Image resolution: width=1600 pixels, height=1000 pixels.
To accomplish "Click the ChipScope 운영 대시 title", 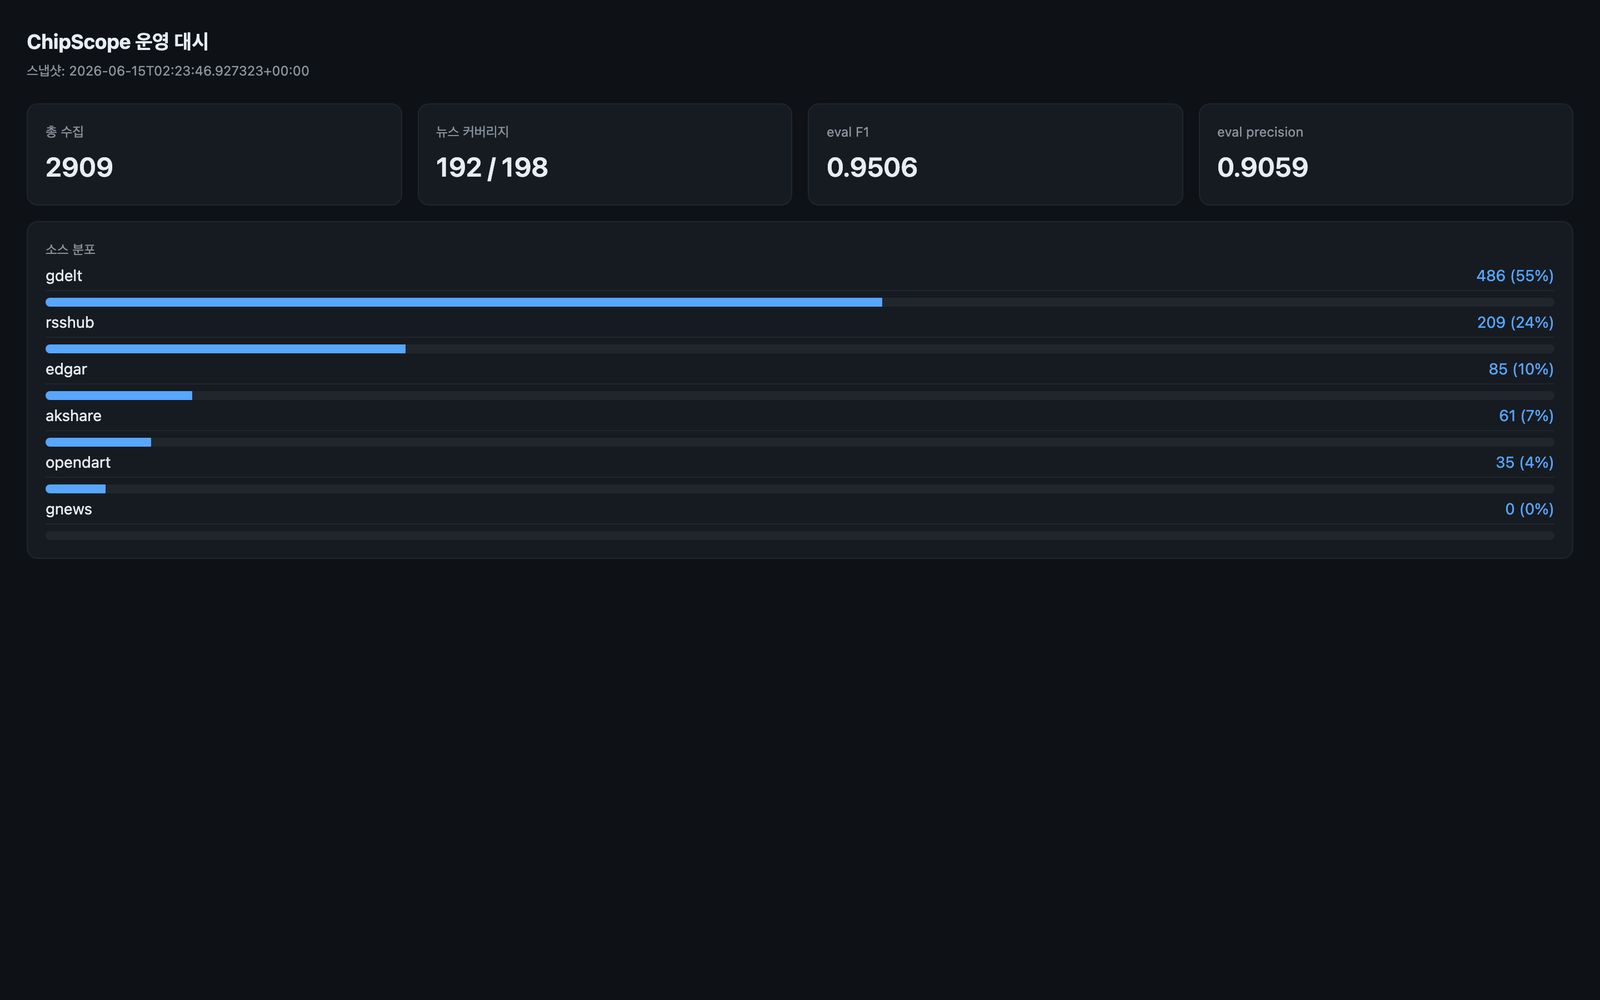I will coord(117,42).
